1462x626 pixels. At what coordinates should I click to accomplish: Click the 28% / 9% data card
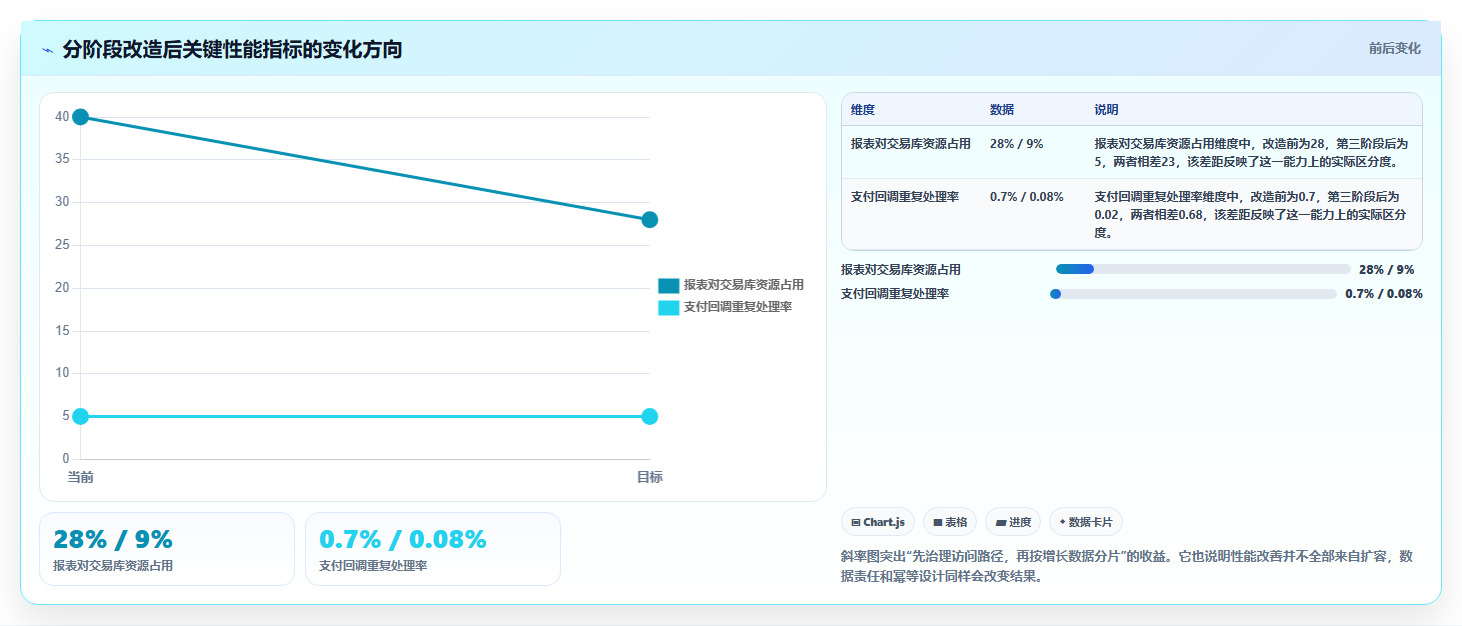167,549
